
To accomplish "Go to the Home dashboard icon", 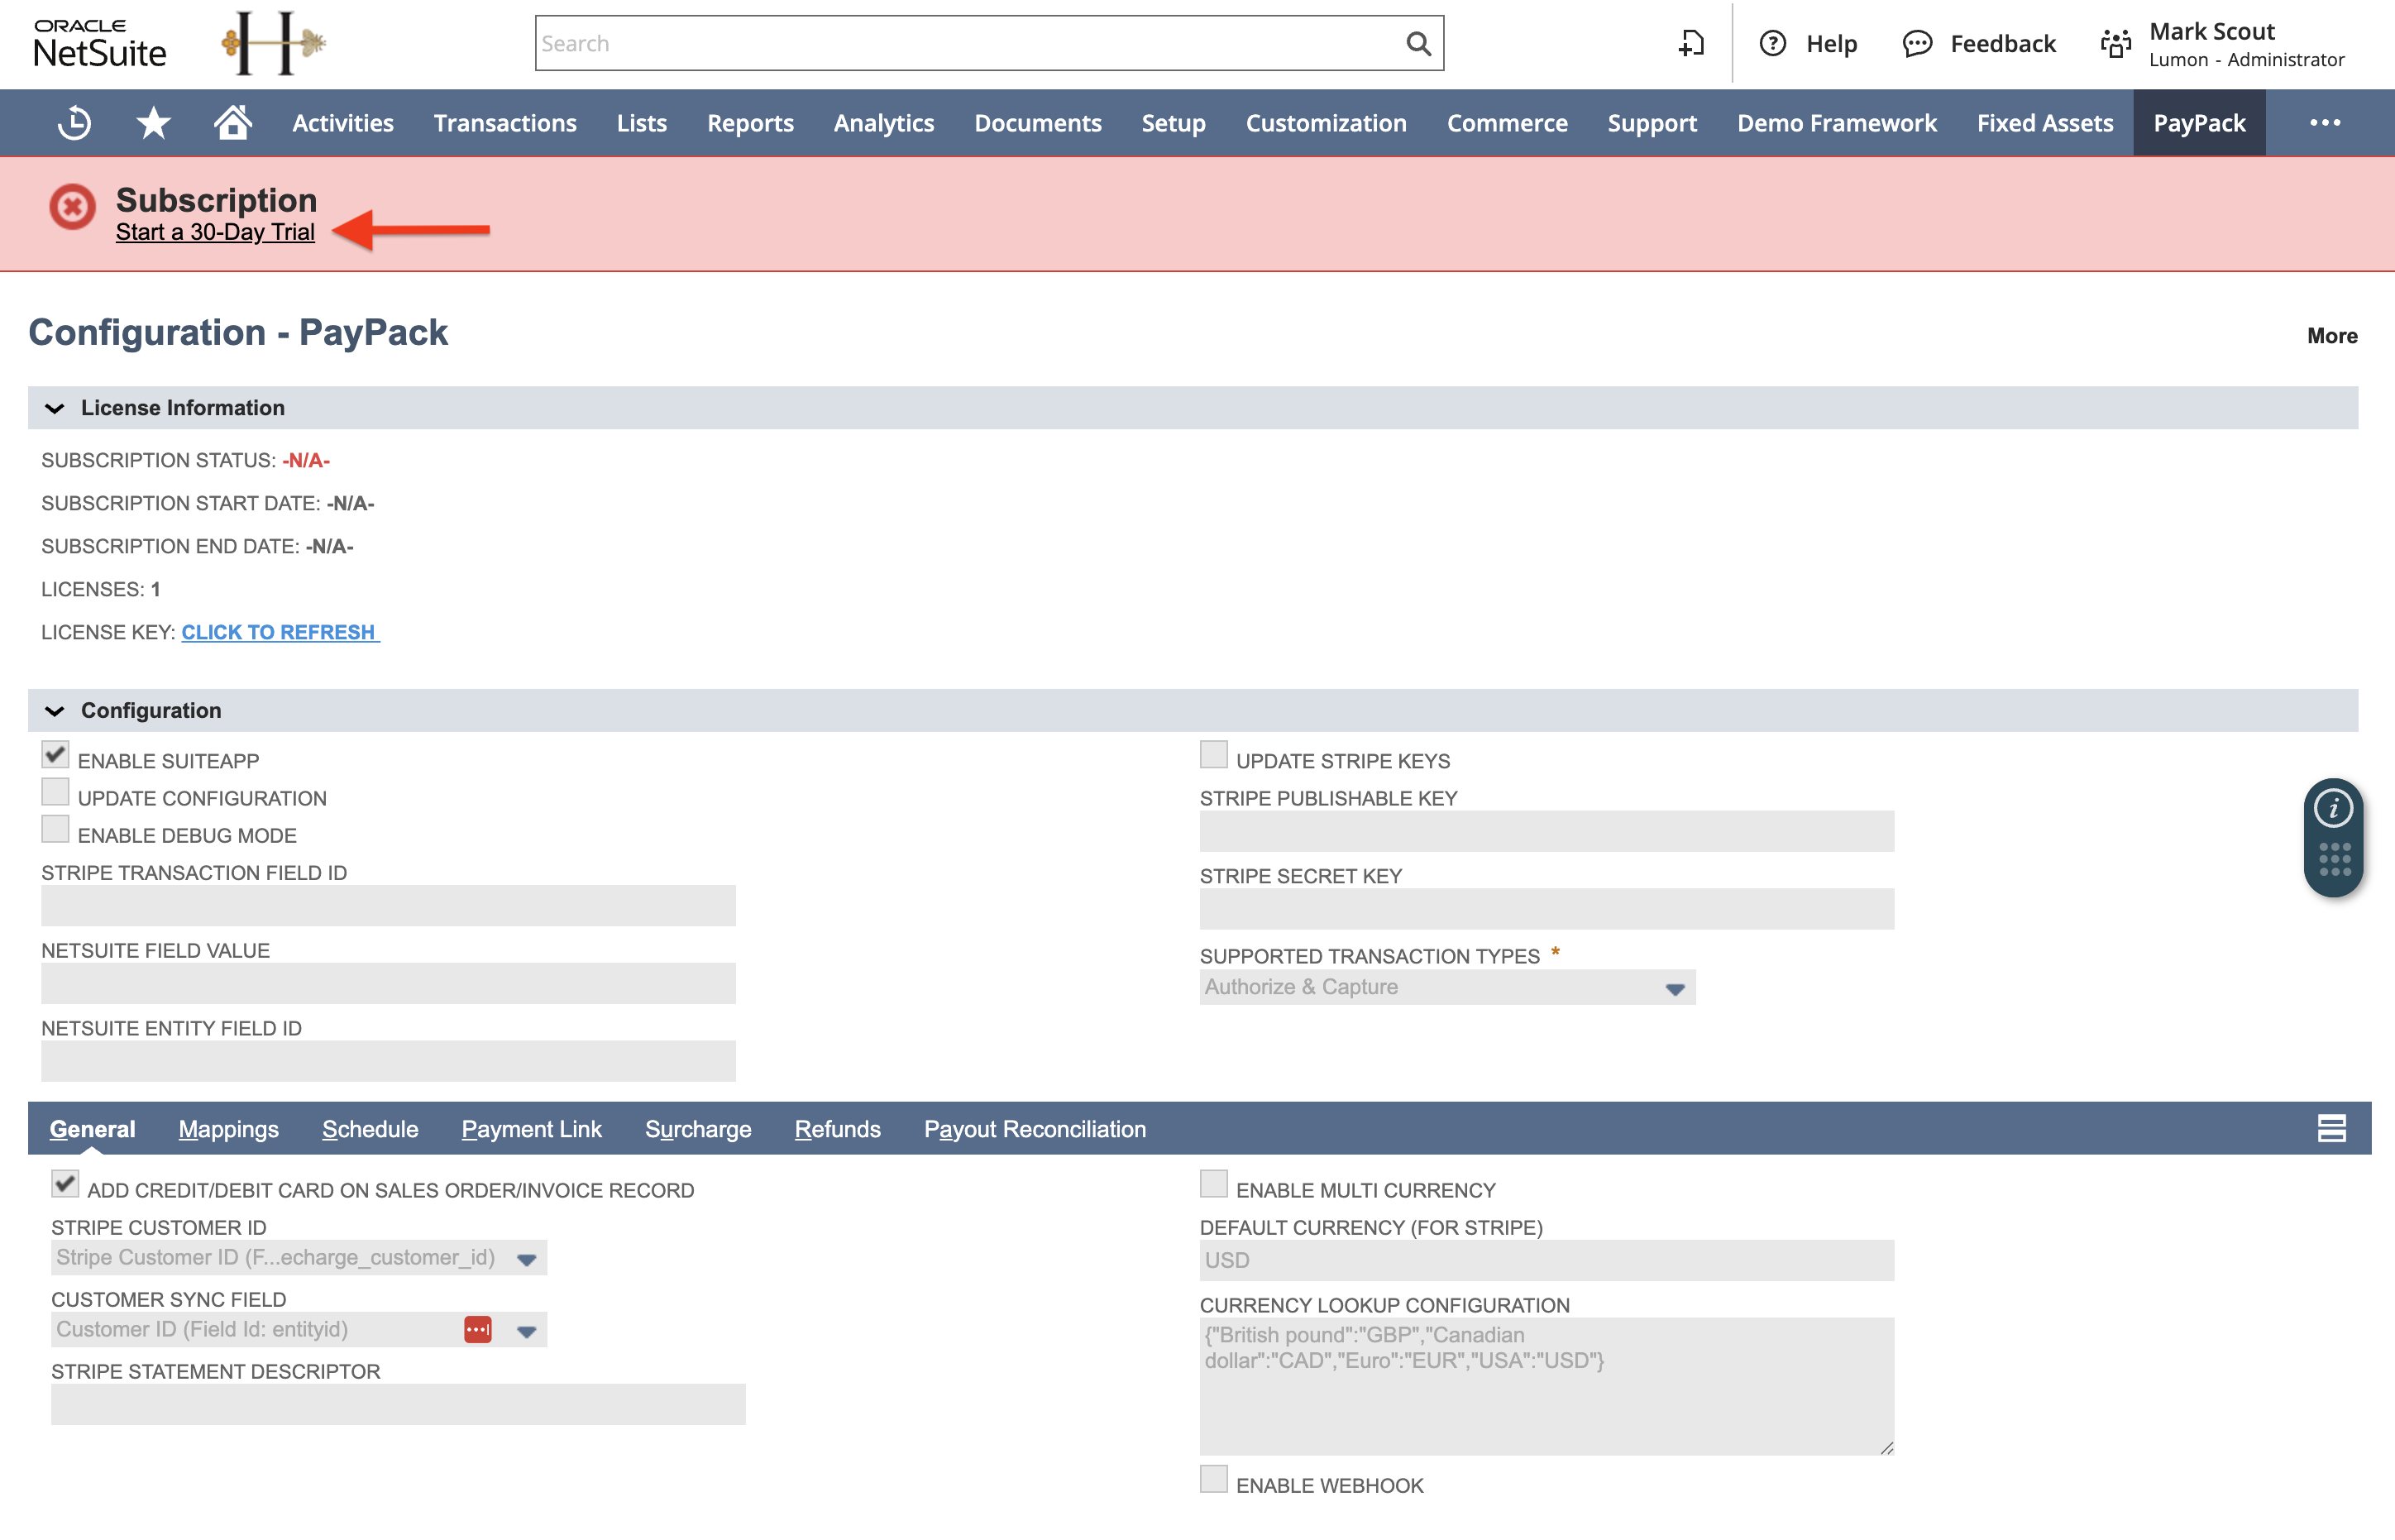I will pyautogui.click(x=232, y=123).
